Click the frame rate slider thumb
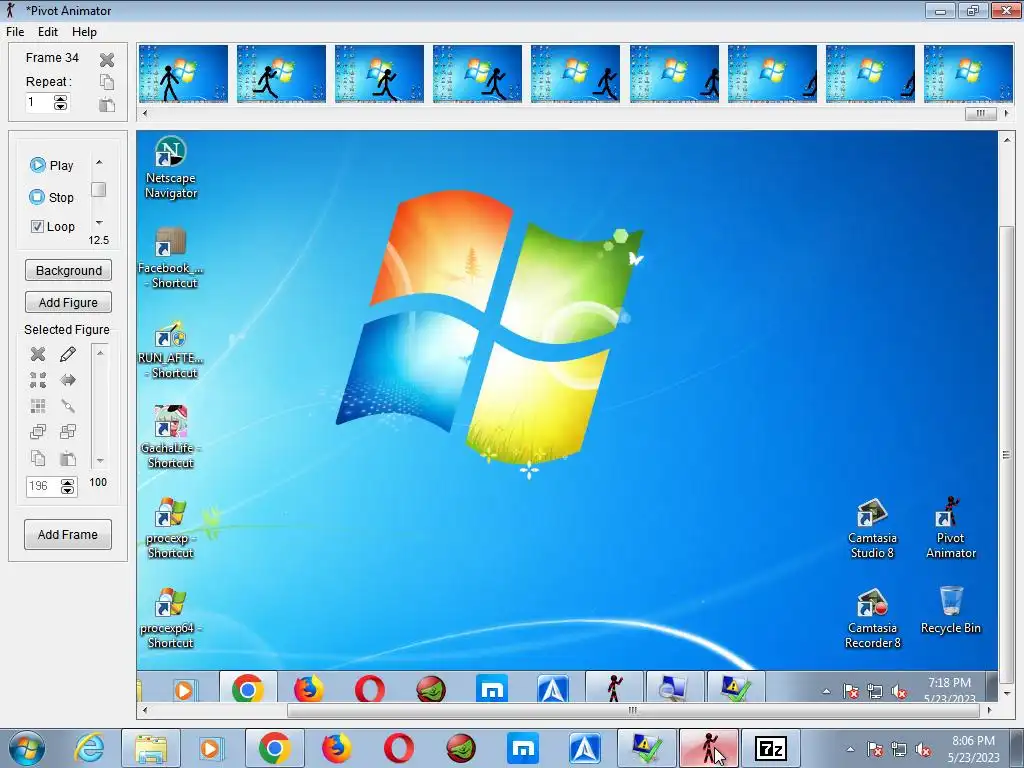Screen dimensions: 1024x768 pyautogui.click(x=99, y=189)
